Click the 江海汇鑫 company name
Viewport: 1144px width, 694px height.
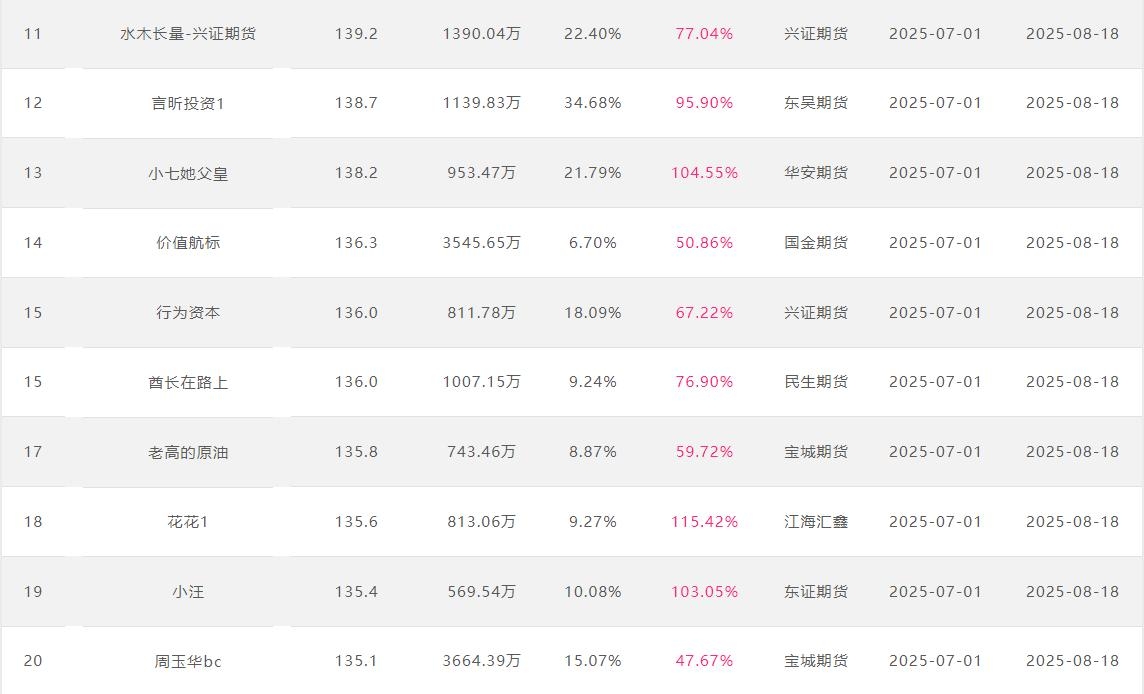(816, 522)
